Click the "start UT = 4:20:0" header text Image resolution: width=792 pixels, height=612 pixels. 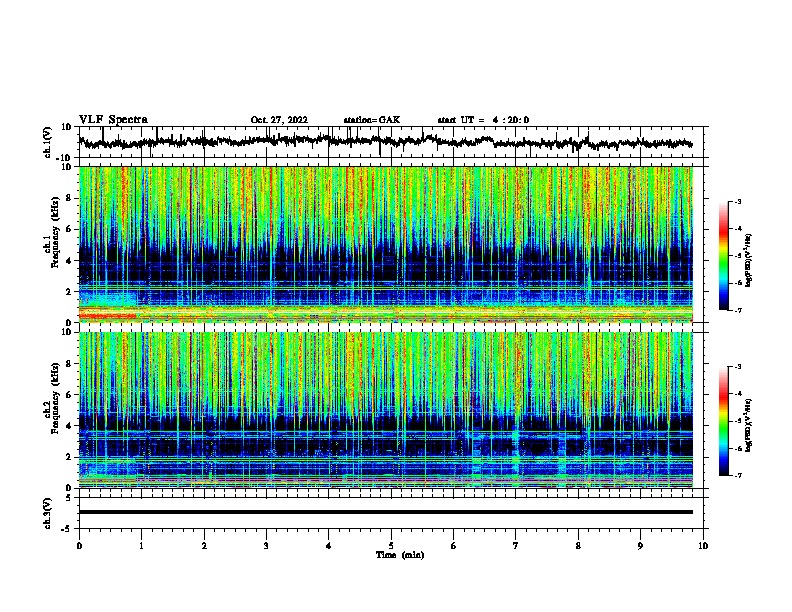point(483,120)
